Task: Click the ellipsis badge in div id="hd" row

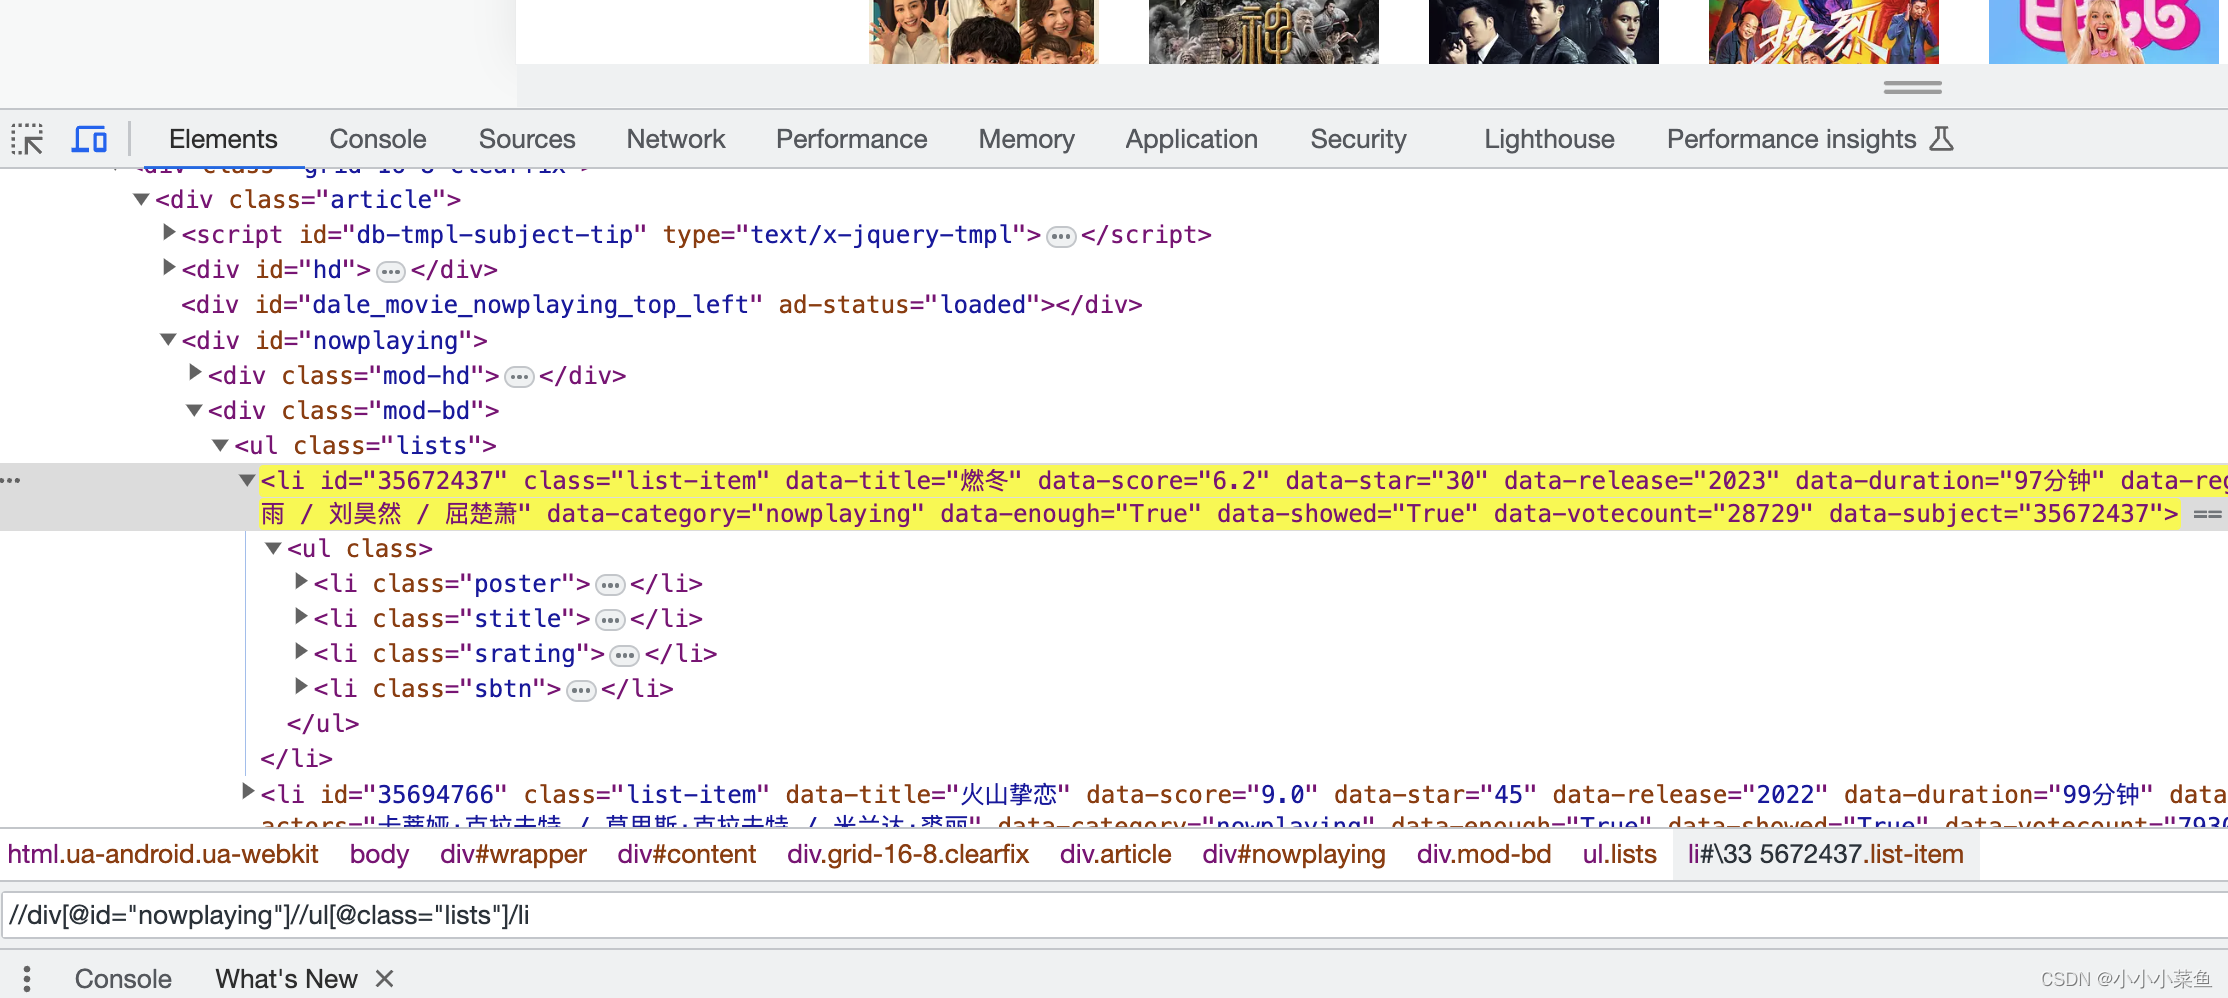Action: pyautogui.click(x=391, y=272)
